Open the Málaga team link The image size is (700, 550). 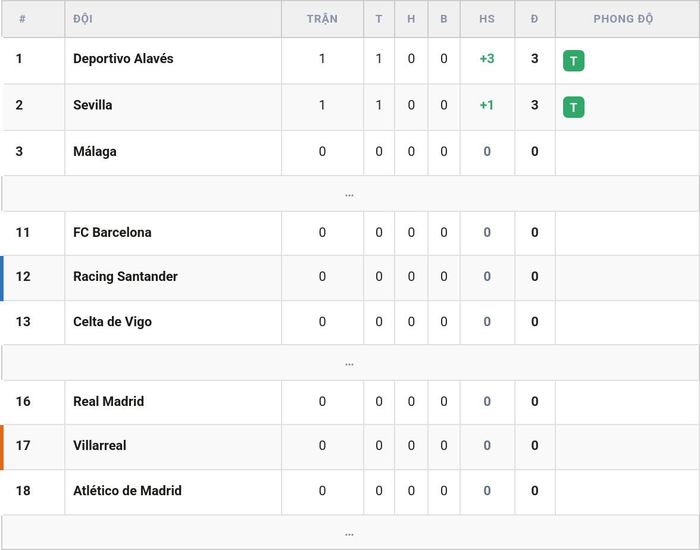pos(95,151)
